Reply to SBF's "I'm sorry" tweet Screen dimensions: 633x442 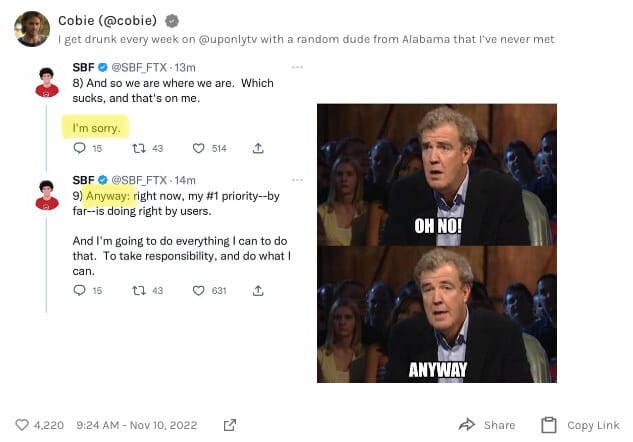(x=80, y=148)
